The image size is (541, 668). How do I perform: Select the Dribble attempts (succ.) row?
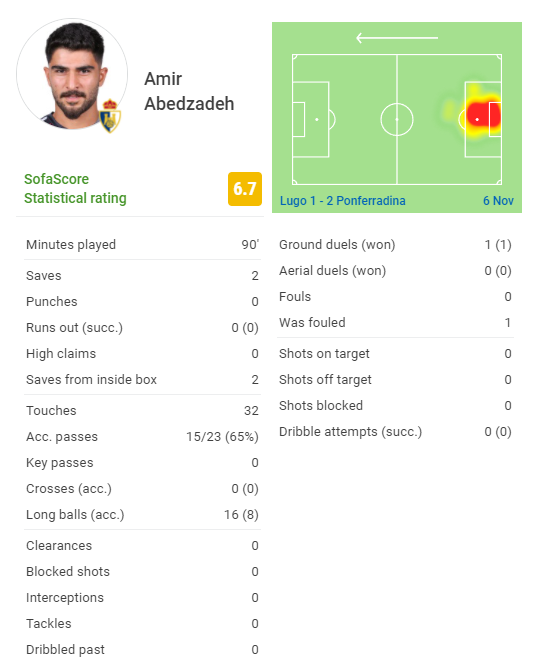point(395,432)
